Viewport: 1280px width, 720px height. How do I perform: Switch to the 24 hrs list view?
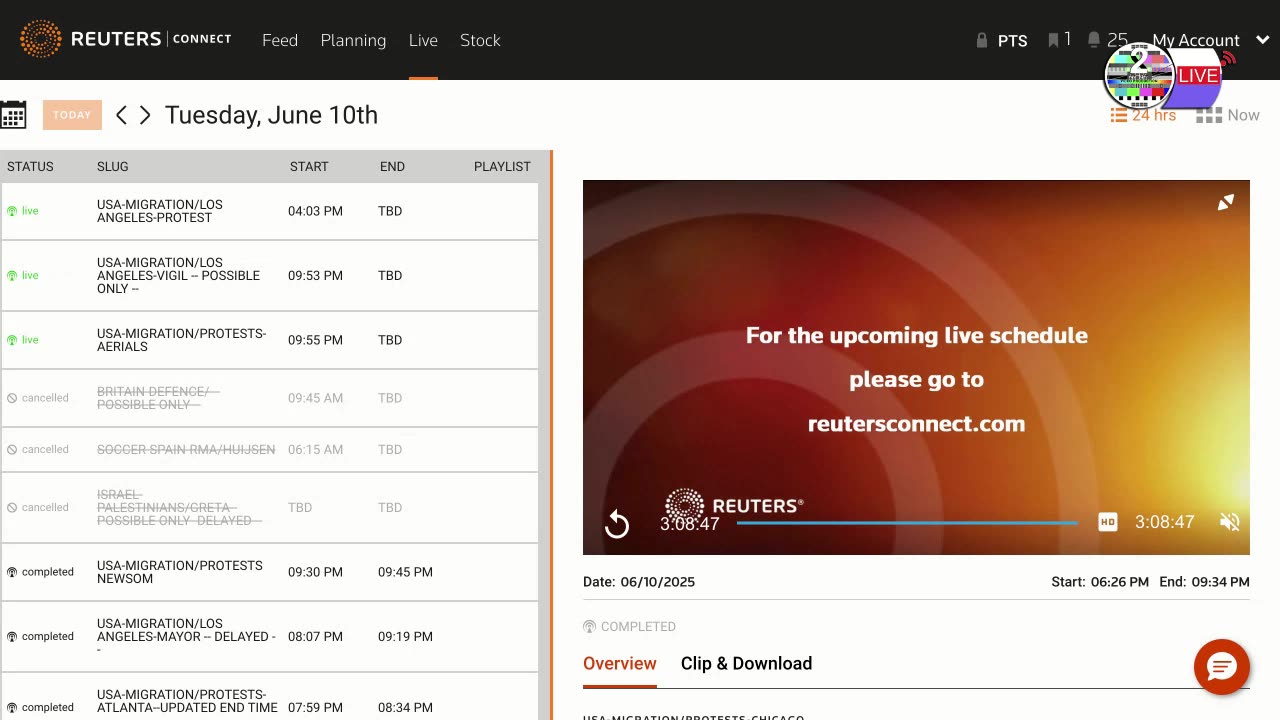[1143, 115]
